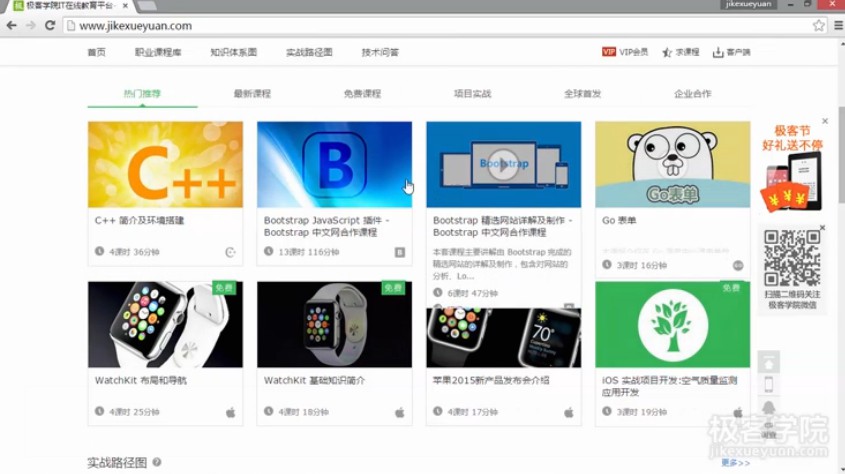Screen dimensions: 845x474
Task: Click the Bootstrap category icon on JavaScript 插件 card
Action: coord(399,252)
